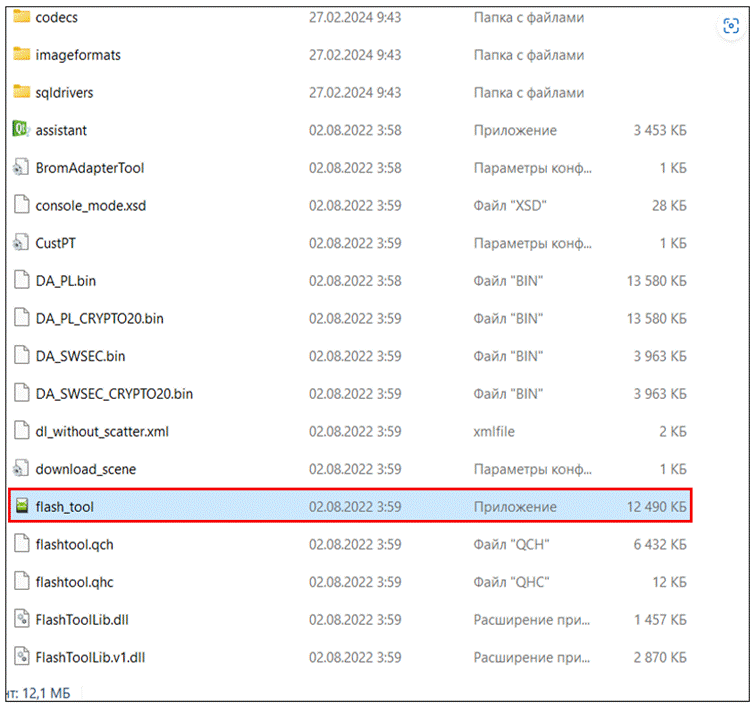756x710 pixels.
Task: Select the DA_SWSEC.bin file name
Action: (80, 356)
